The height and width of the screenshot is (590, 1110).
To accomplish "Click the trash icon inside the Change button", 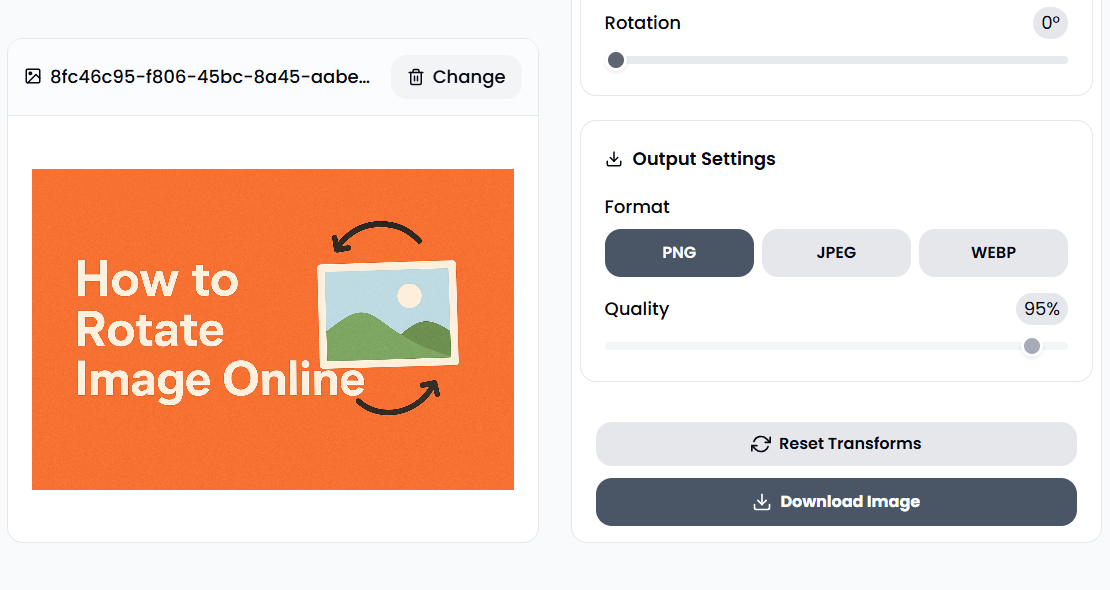I will [416, 77].
